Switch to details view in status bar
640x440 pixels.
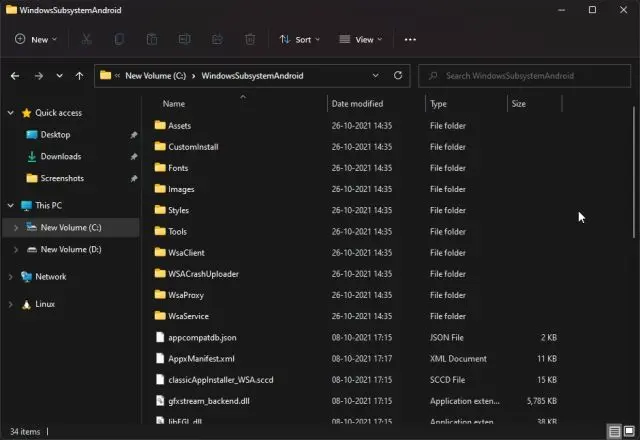point(612,432)
